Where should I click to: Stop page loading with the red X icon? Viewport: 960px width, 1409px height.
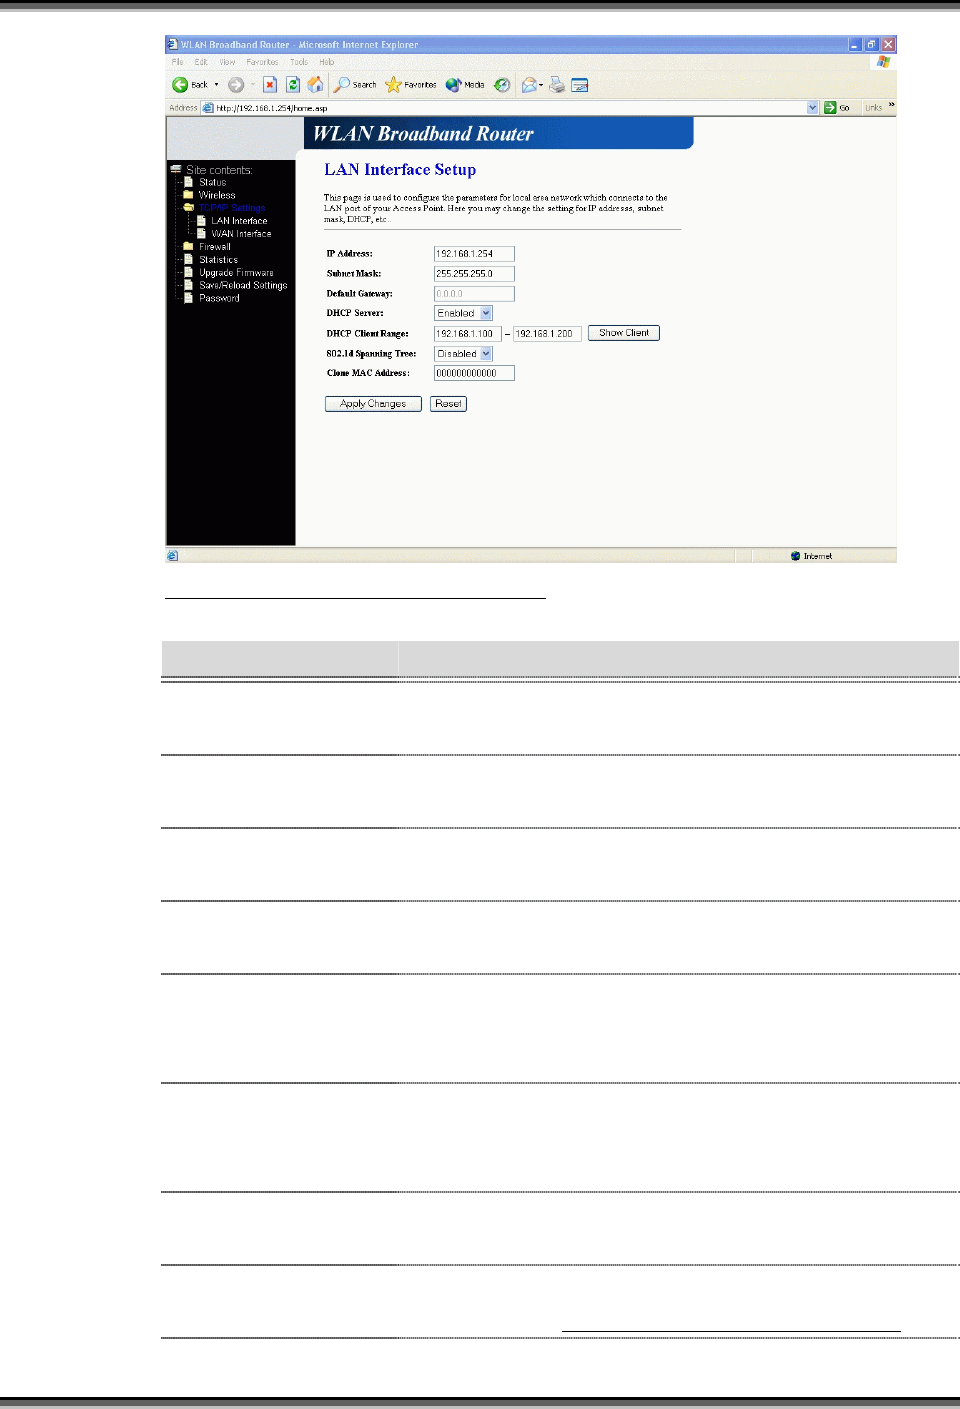[x=270, y=85]
